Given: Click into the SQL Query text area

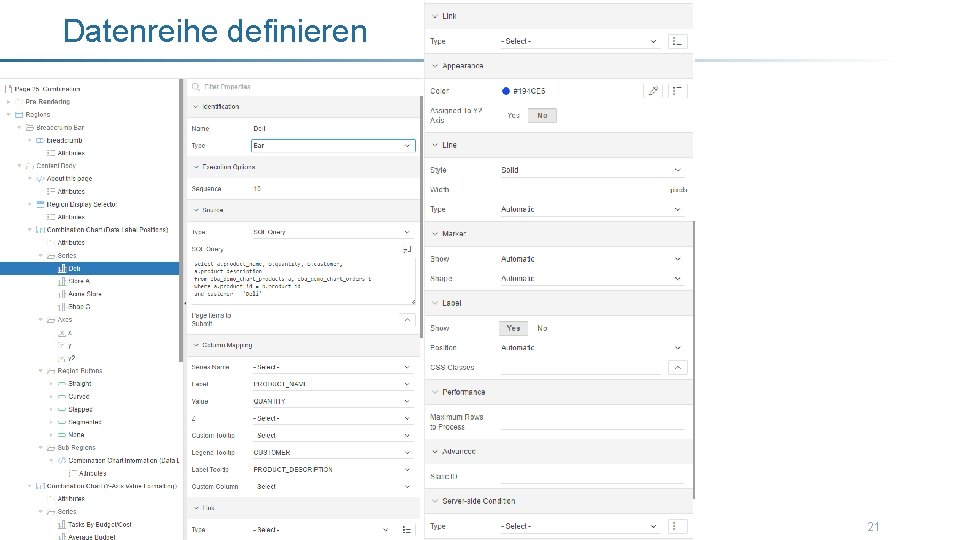Looking at the screenshot, I should 303,280.
